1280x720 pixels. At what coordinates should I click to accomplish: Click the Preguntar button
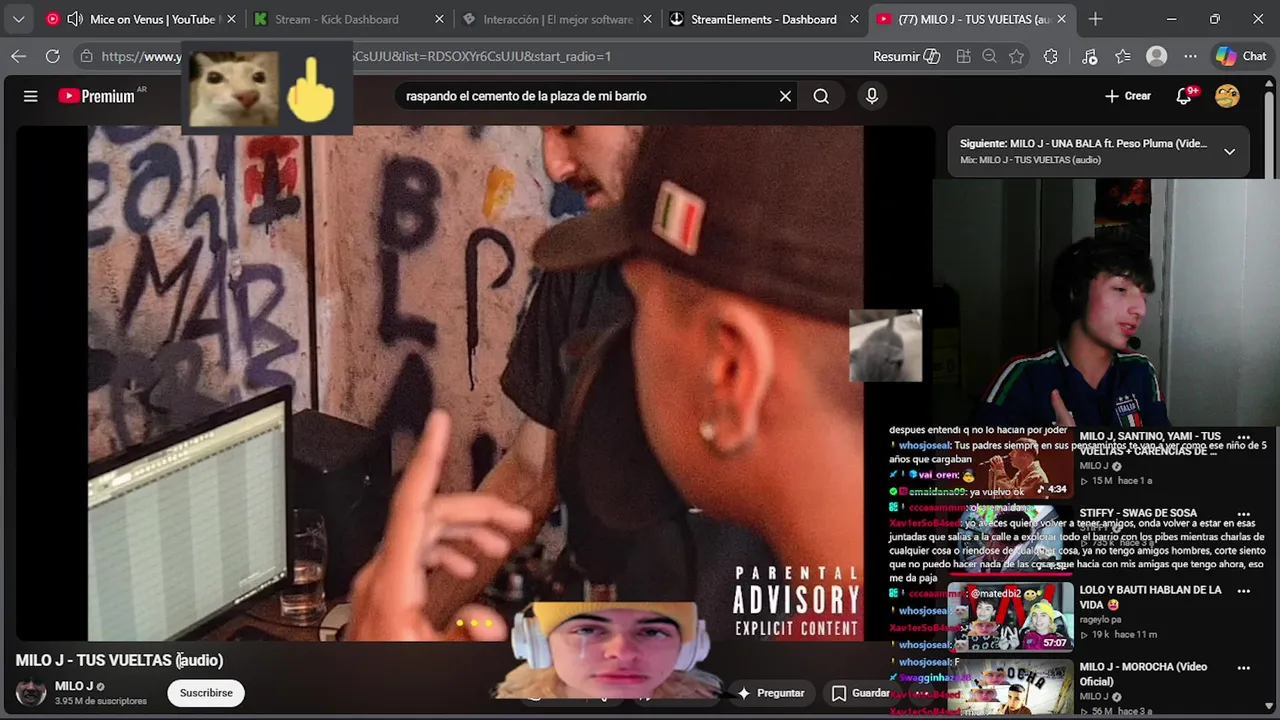(x=771, y=692)
